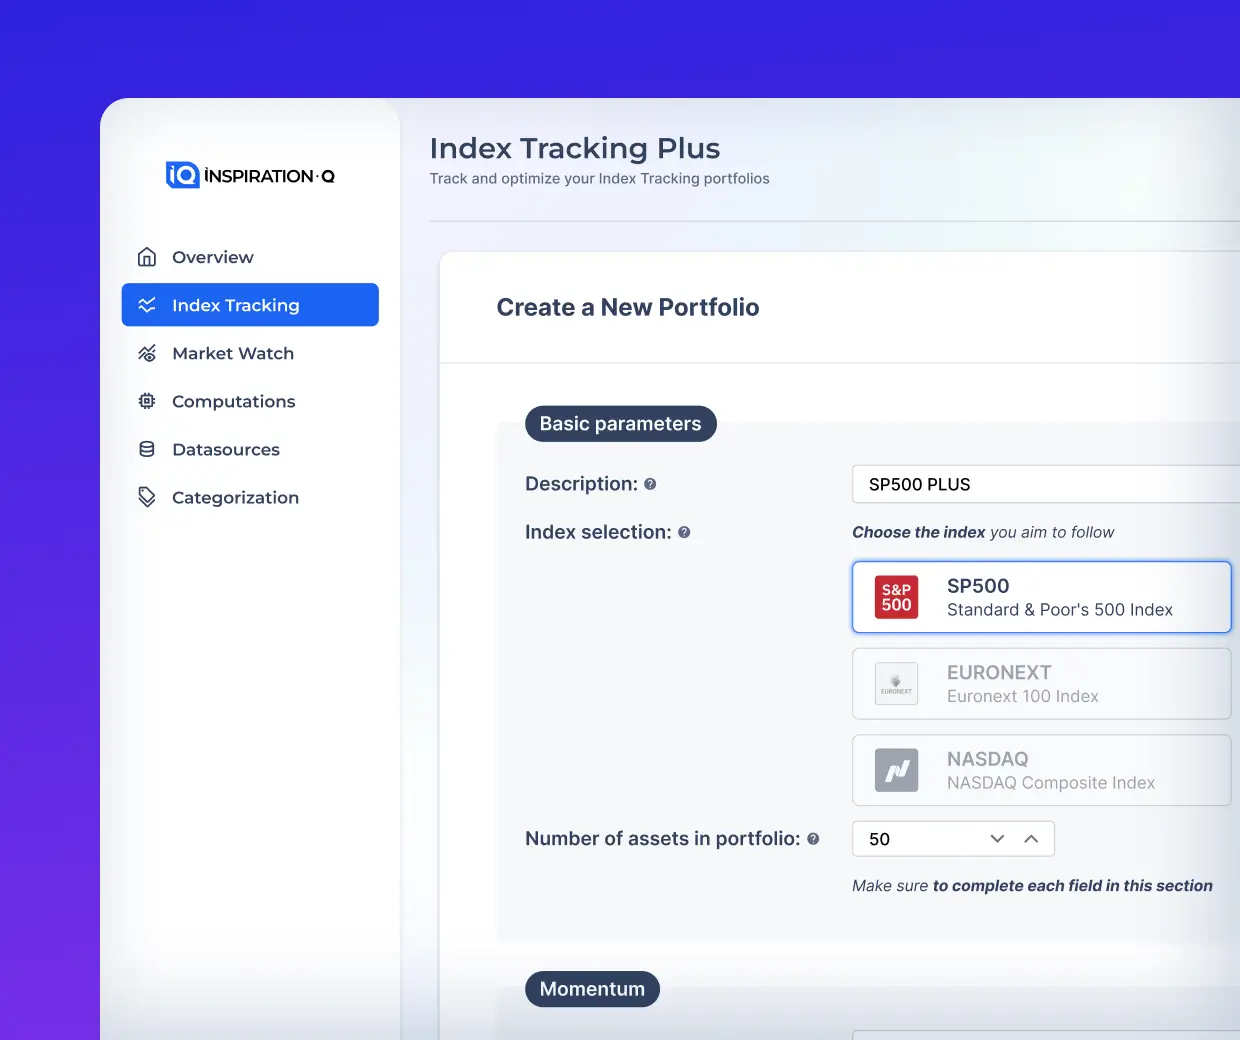Click the Market Watch chart icon

[x=147, y=353]
